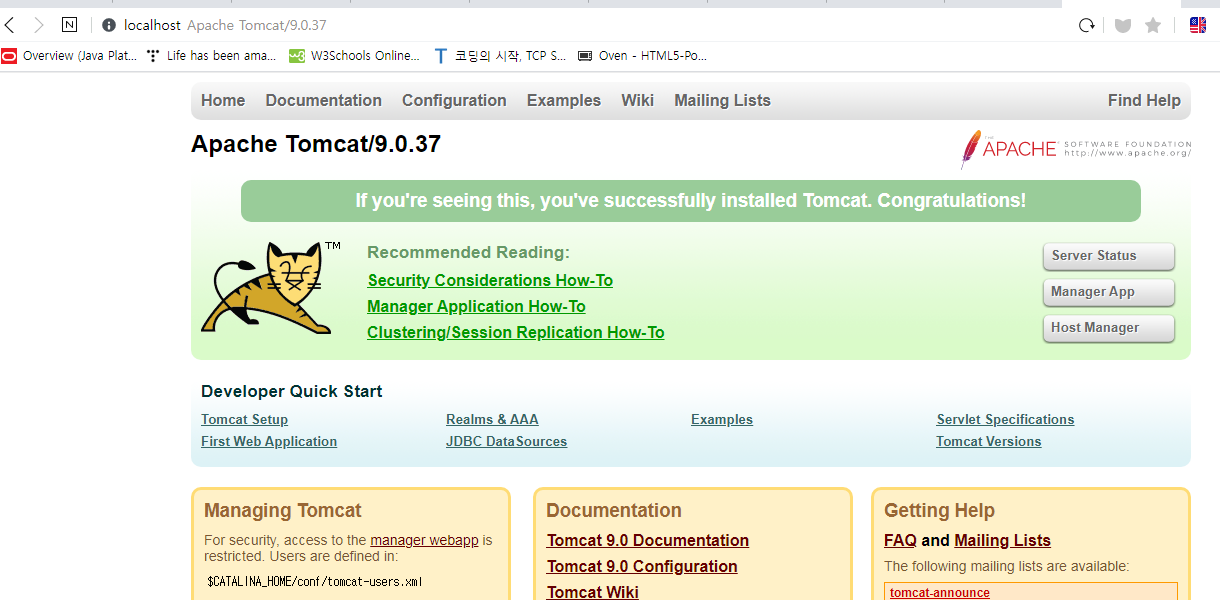Click the Managing Tomcat heading

coord(283,510)
